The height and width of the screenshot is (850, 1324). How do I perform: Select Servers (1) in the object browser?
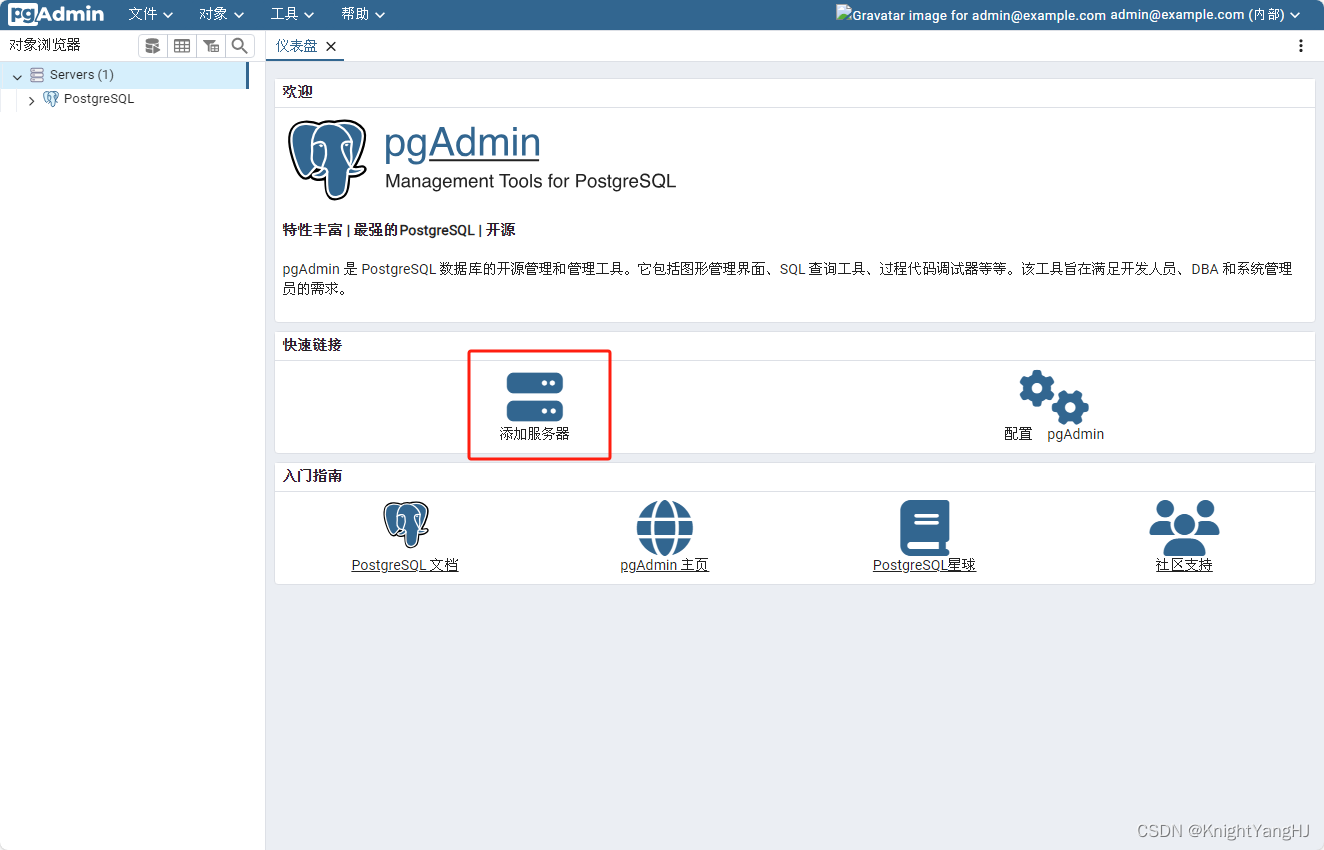coord(82,75)
